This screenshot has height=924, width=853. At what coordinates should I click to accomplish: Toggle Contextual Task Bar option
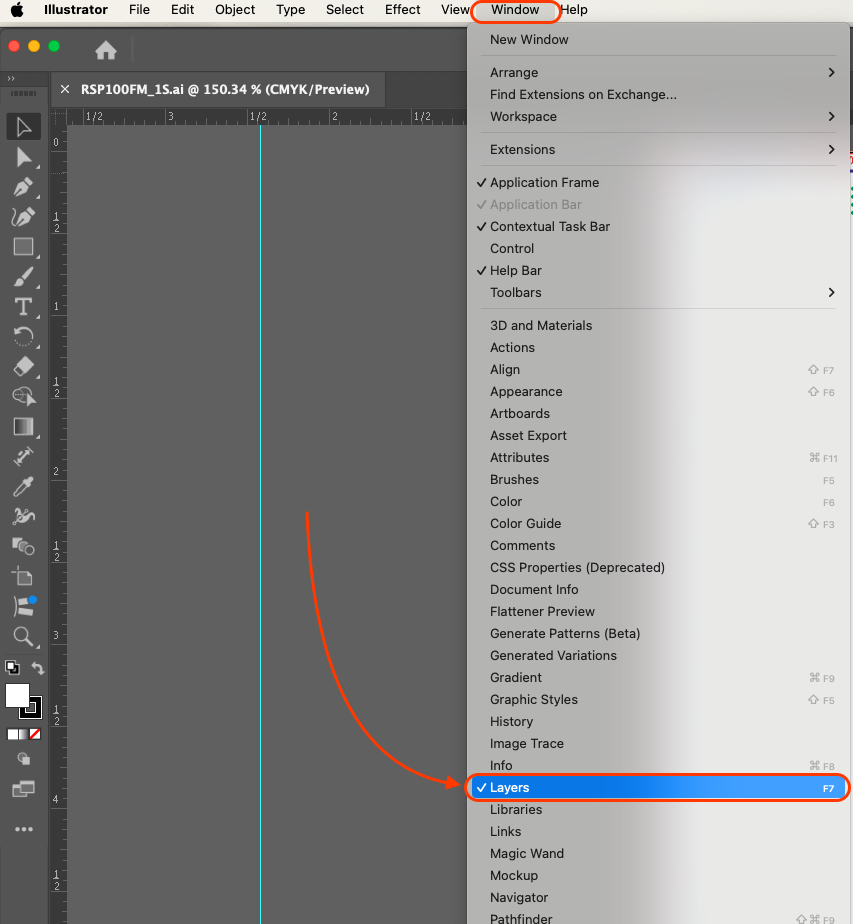pyautogui.click(x=659, y=226)
